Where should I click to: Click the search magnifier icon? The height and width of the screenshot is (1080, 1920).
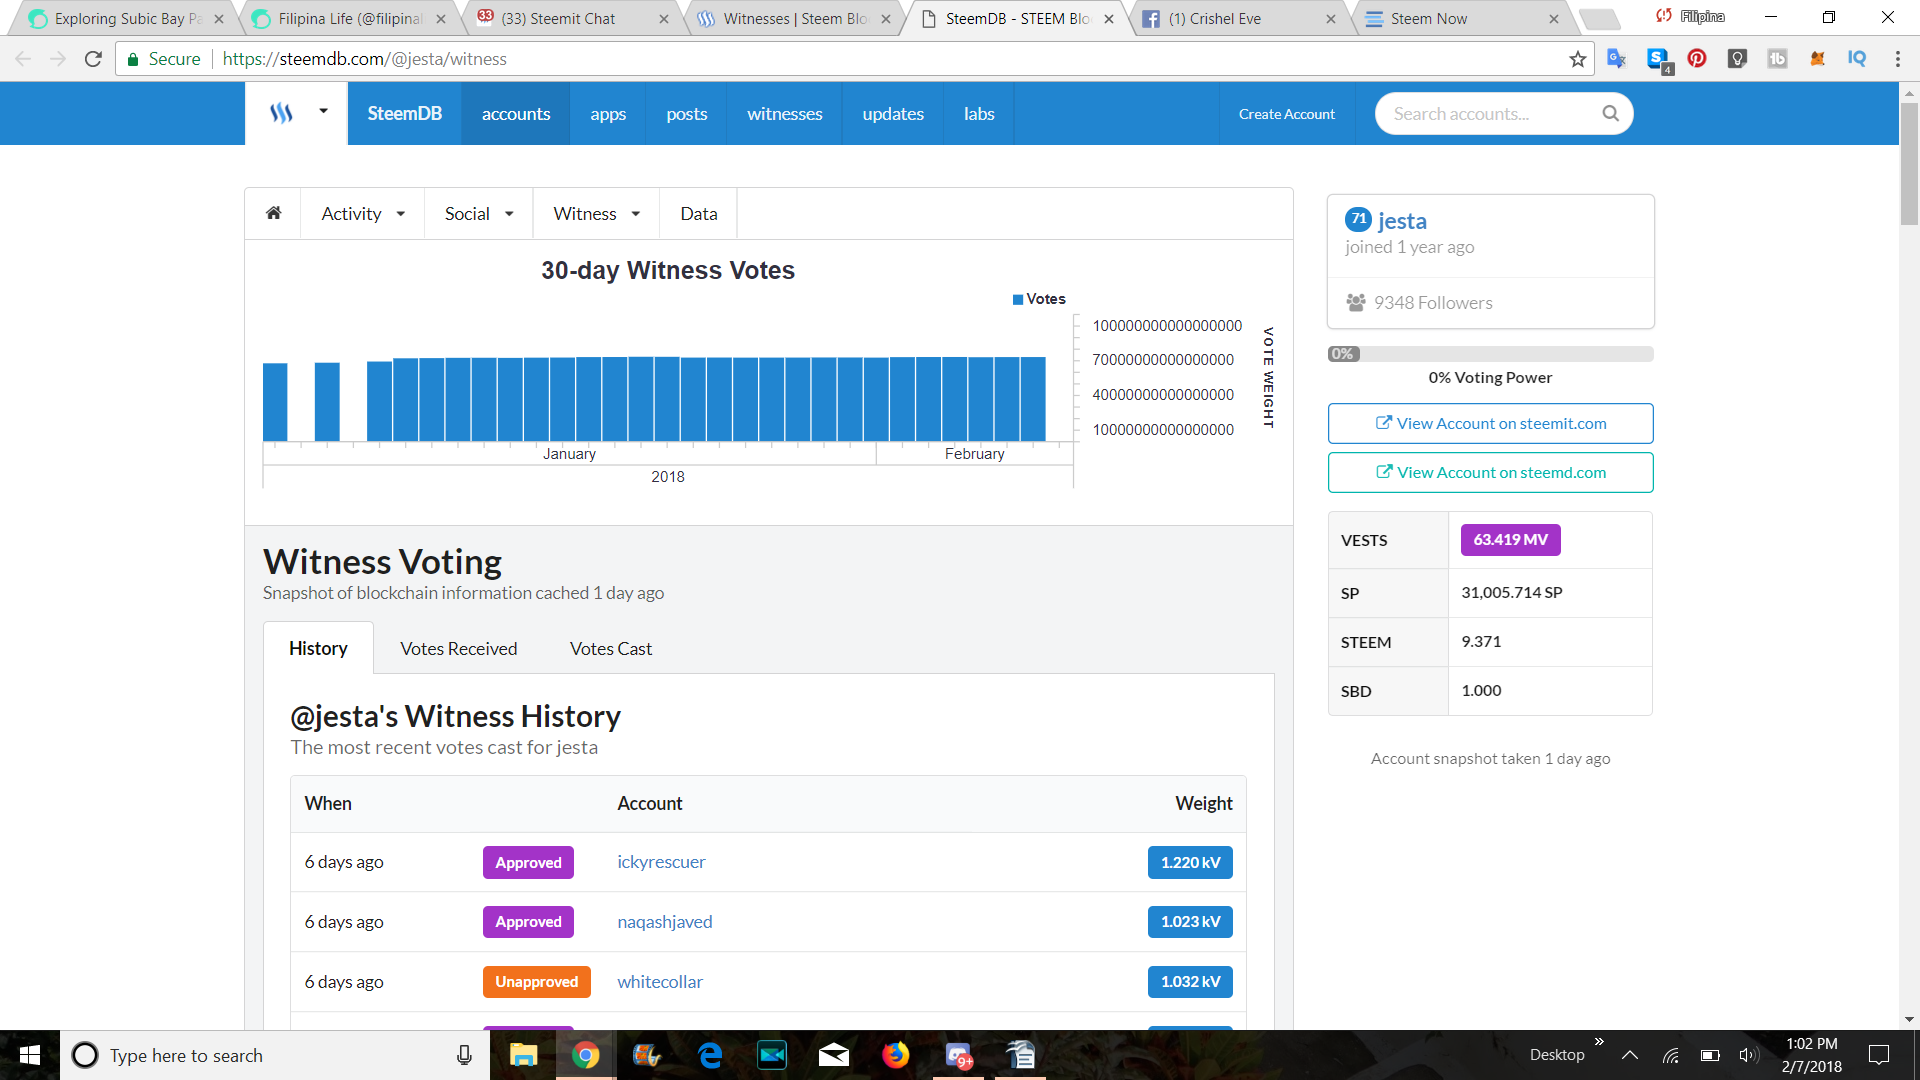pyautogui.click(x=1610, y=113)
